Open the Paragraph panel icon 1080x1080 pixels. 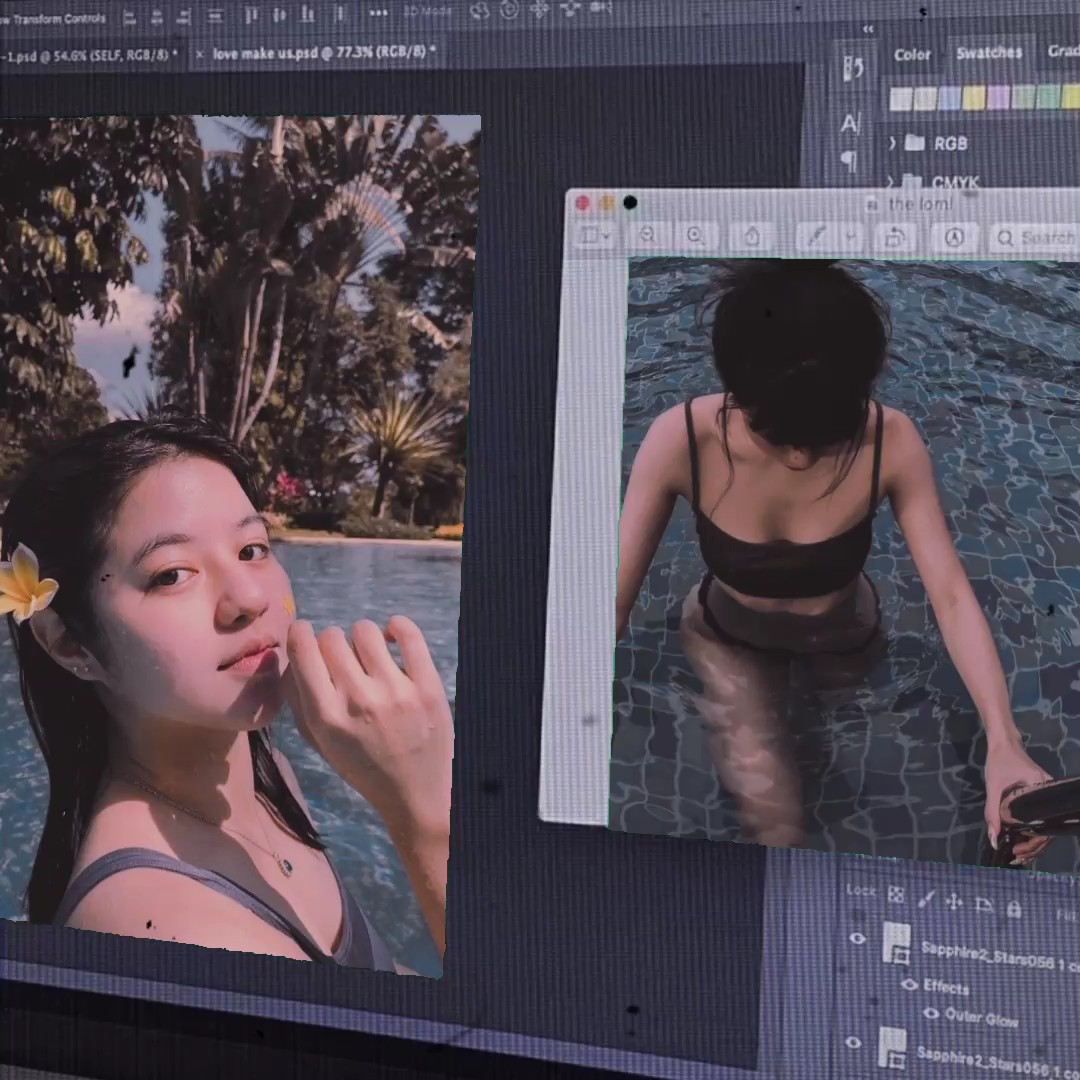point(849,160)
